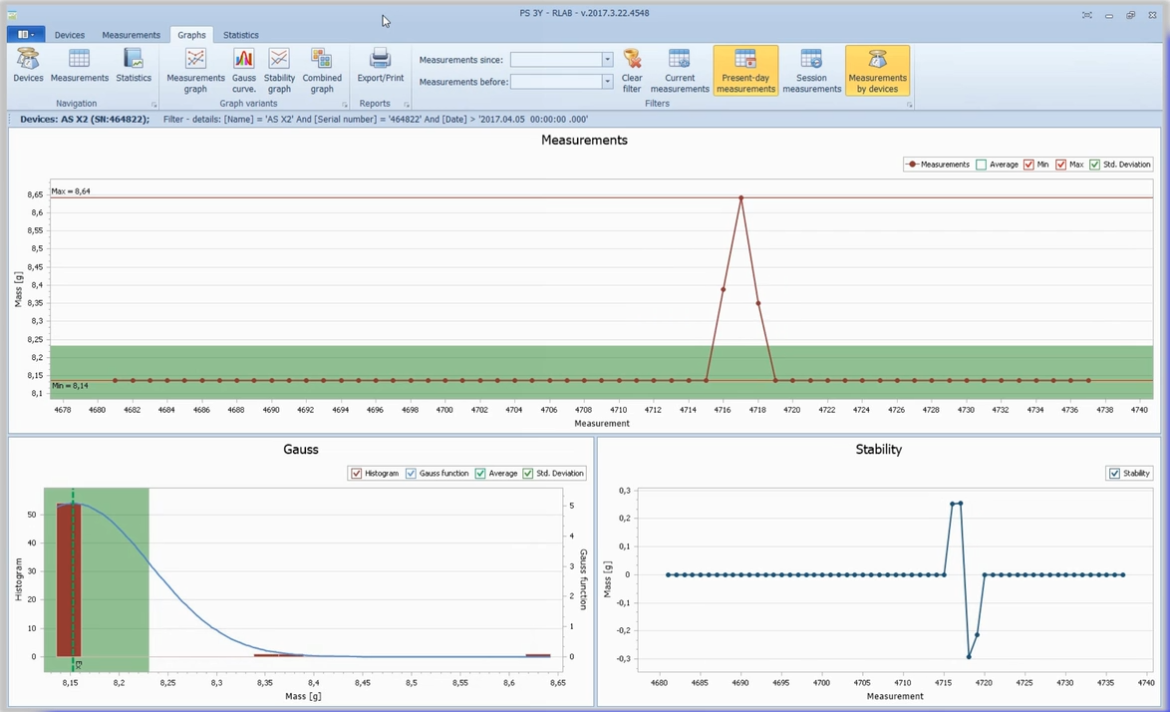Image resolution: width=1170 pixels, height=712 pixels.
Task: Open the Measurements since date dropdown
Action: [x=607, y=60]
